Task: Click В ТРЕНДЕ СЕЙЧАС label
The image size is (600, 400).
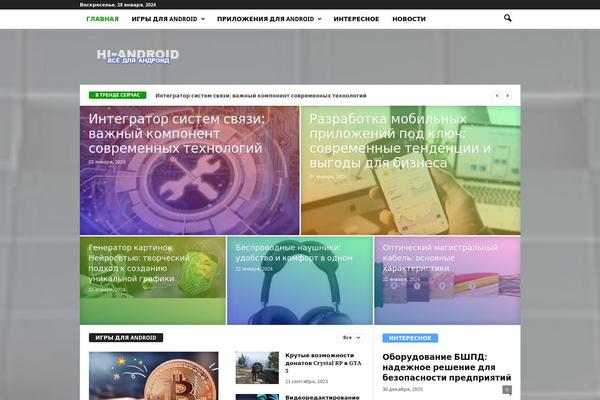Action: pos(117,95)
